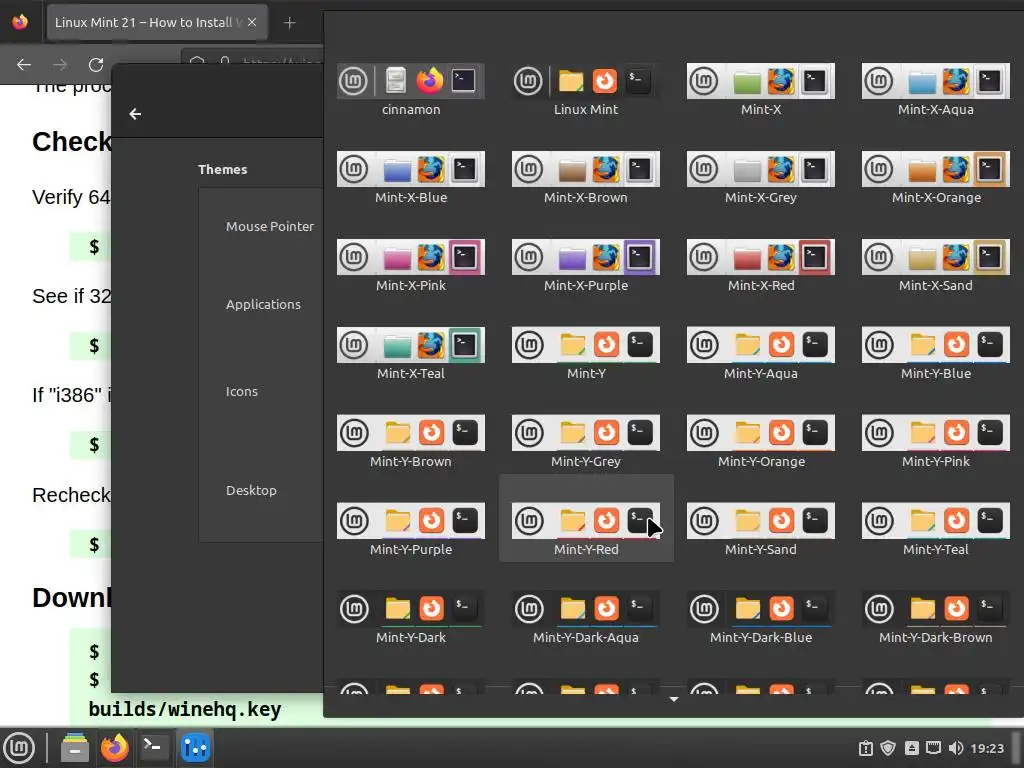Image resolution: width=1024 pixels, height=768 pixels.
Task: Open the shield update manager icon
Action: [888, 748]
